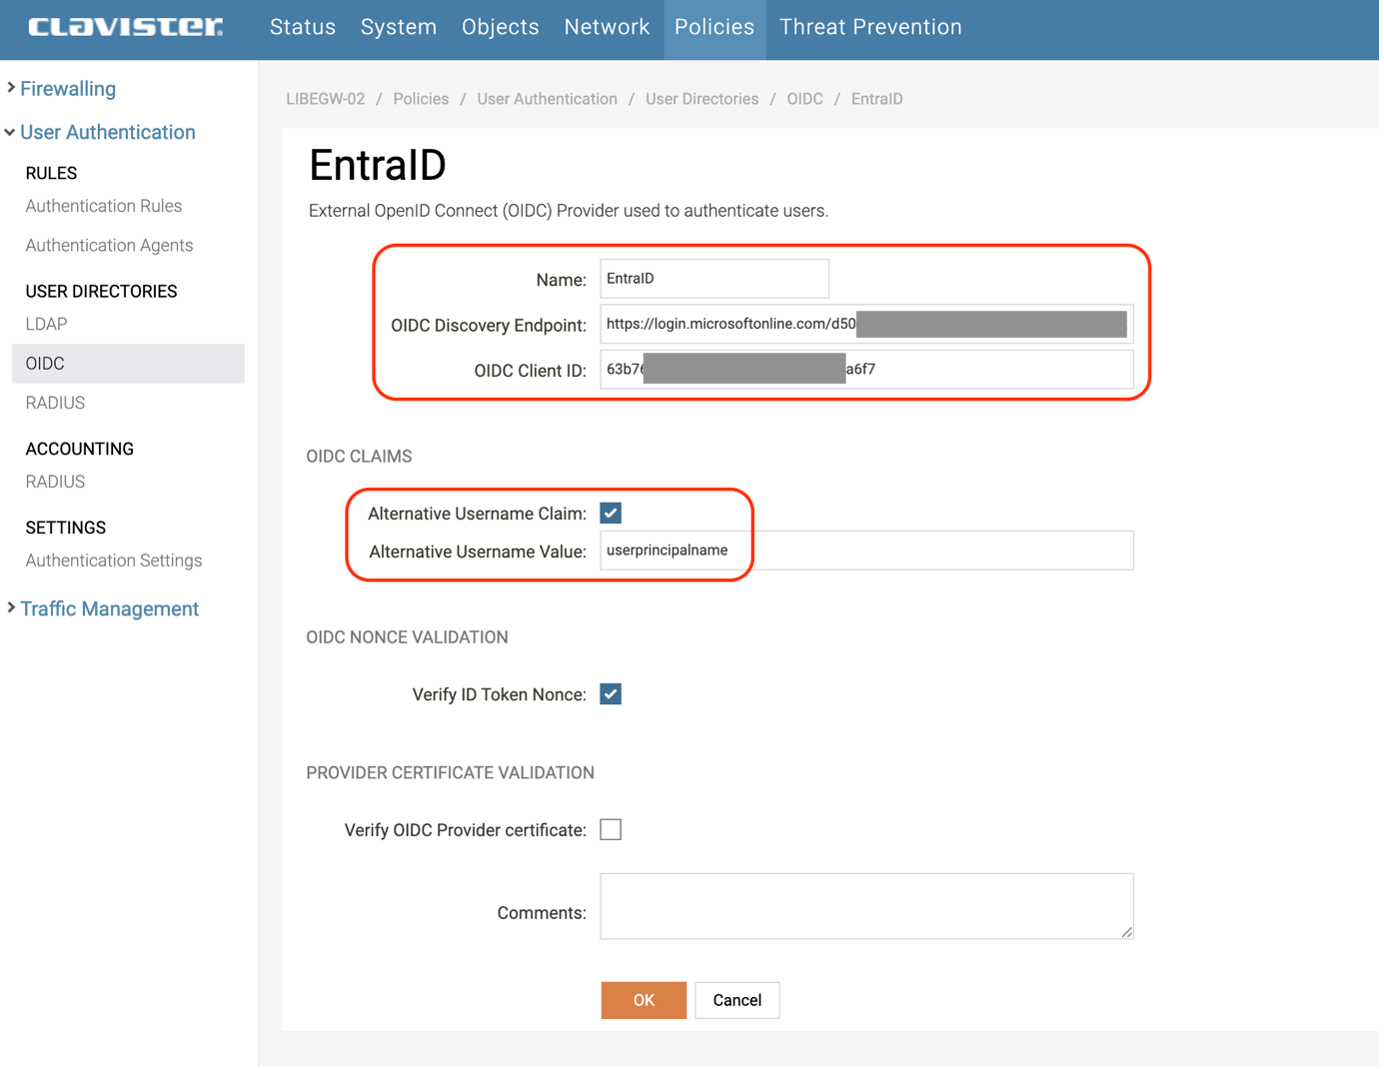The width and height of the screenshot is (1384, 1069).
Task: Click the EntraID page title
Action: tap(377, 165)
